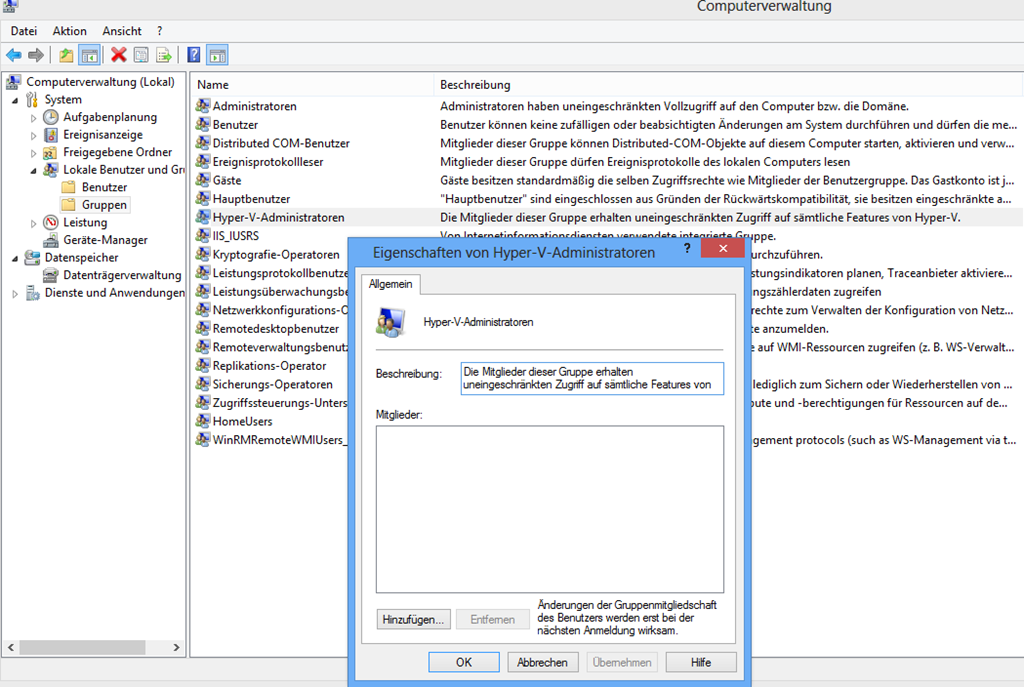The height and width of the screenshot is (687, 1024).
Task: Open Datenträgerverwaltung in the tree
Action: coord(121,276)
